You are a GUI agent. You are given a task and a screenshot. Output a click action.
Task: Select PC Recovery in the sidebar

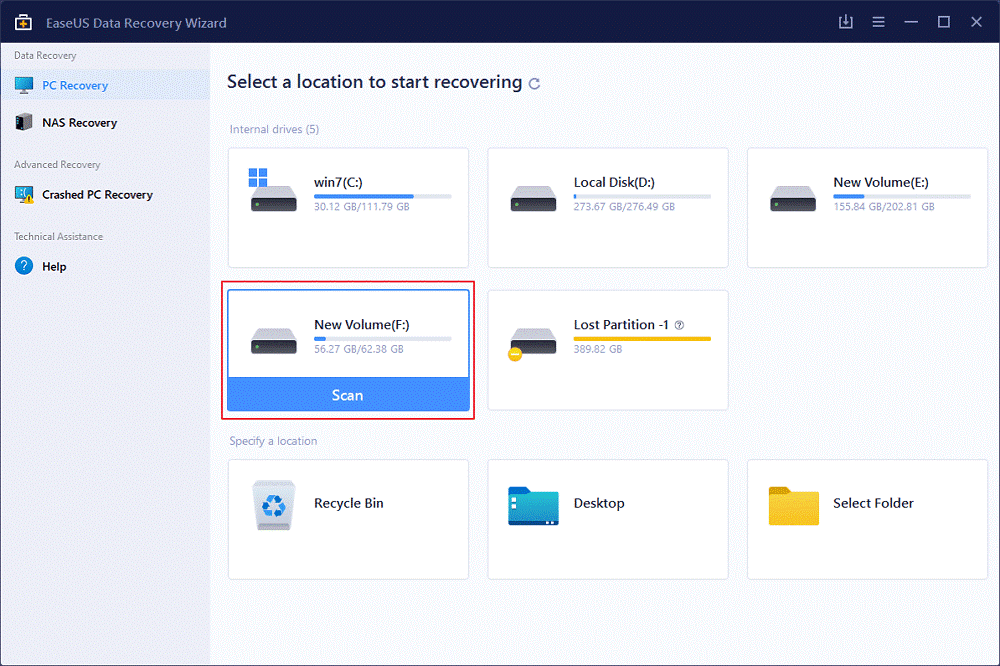[105, 85]
